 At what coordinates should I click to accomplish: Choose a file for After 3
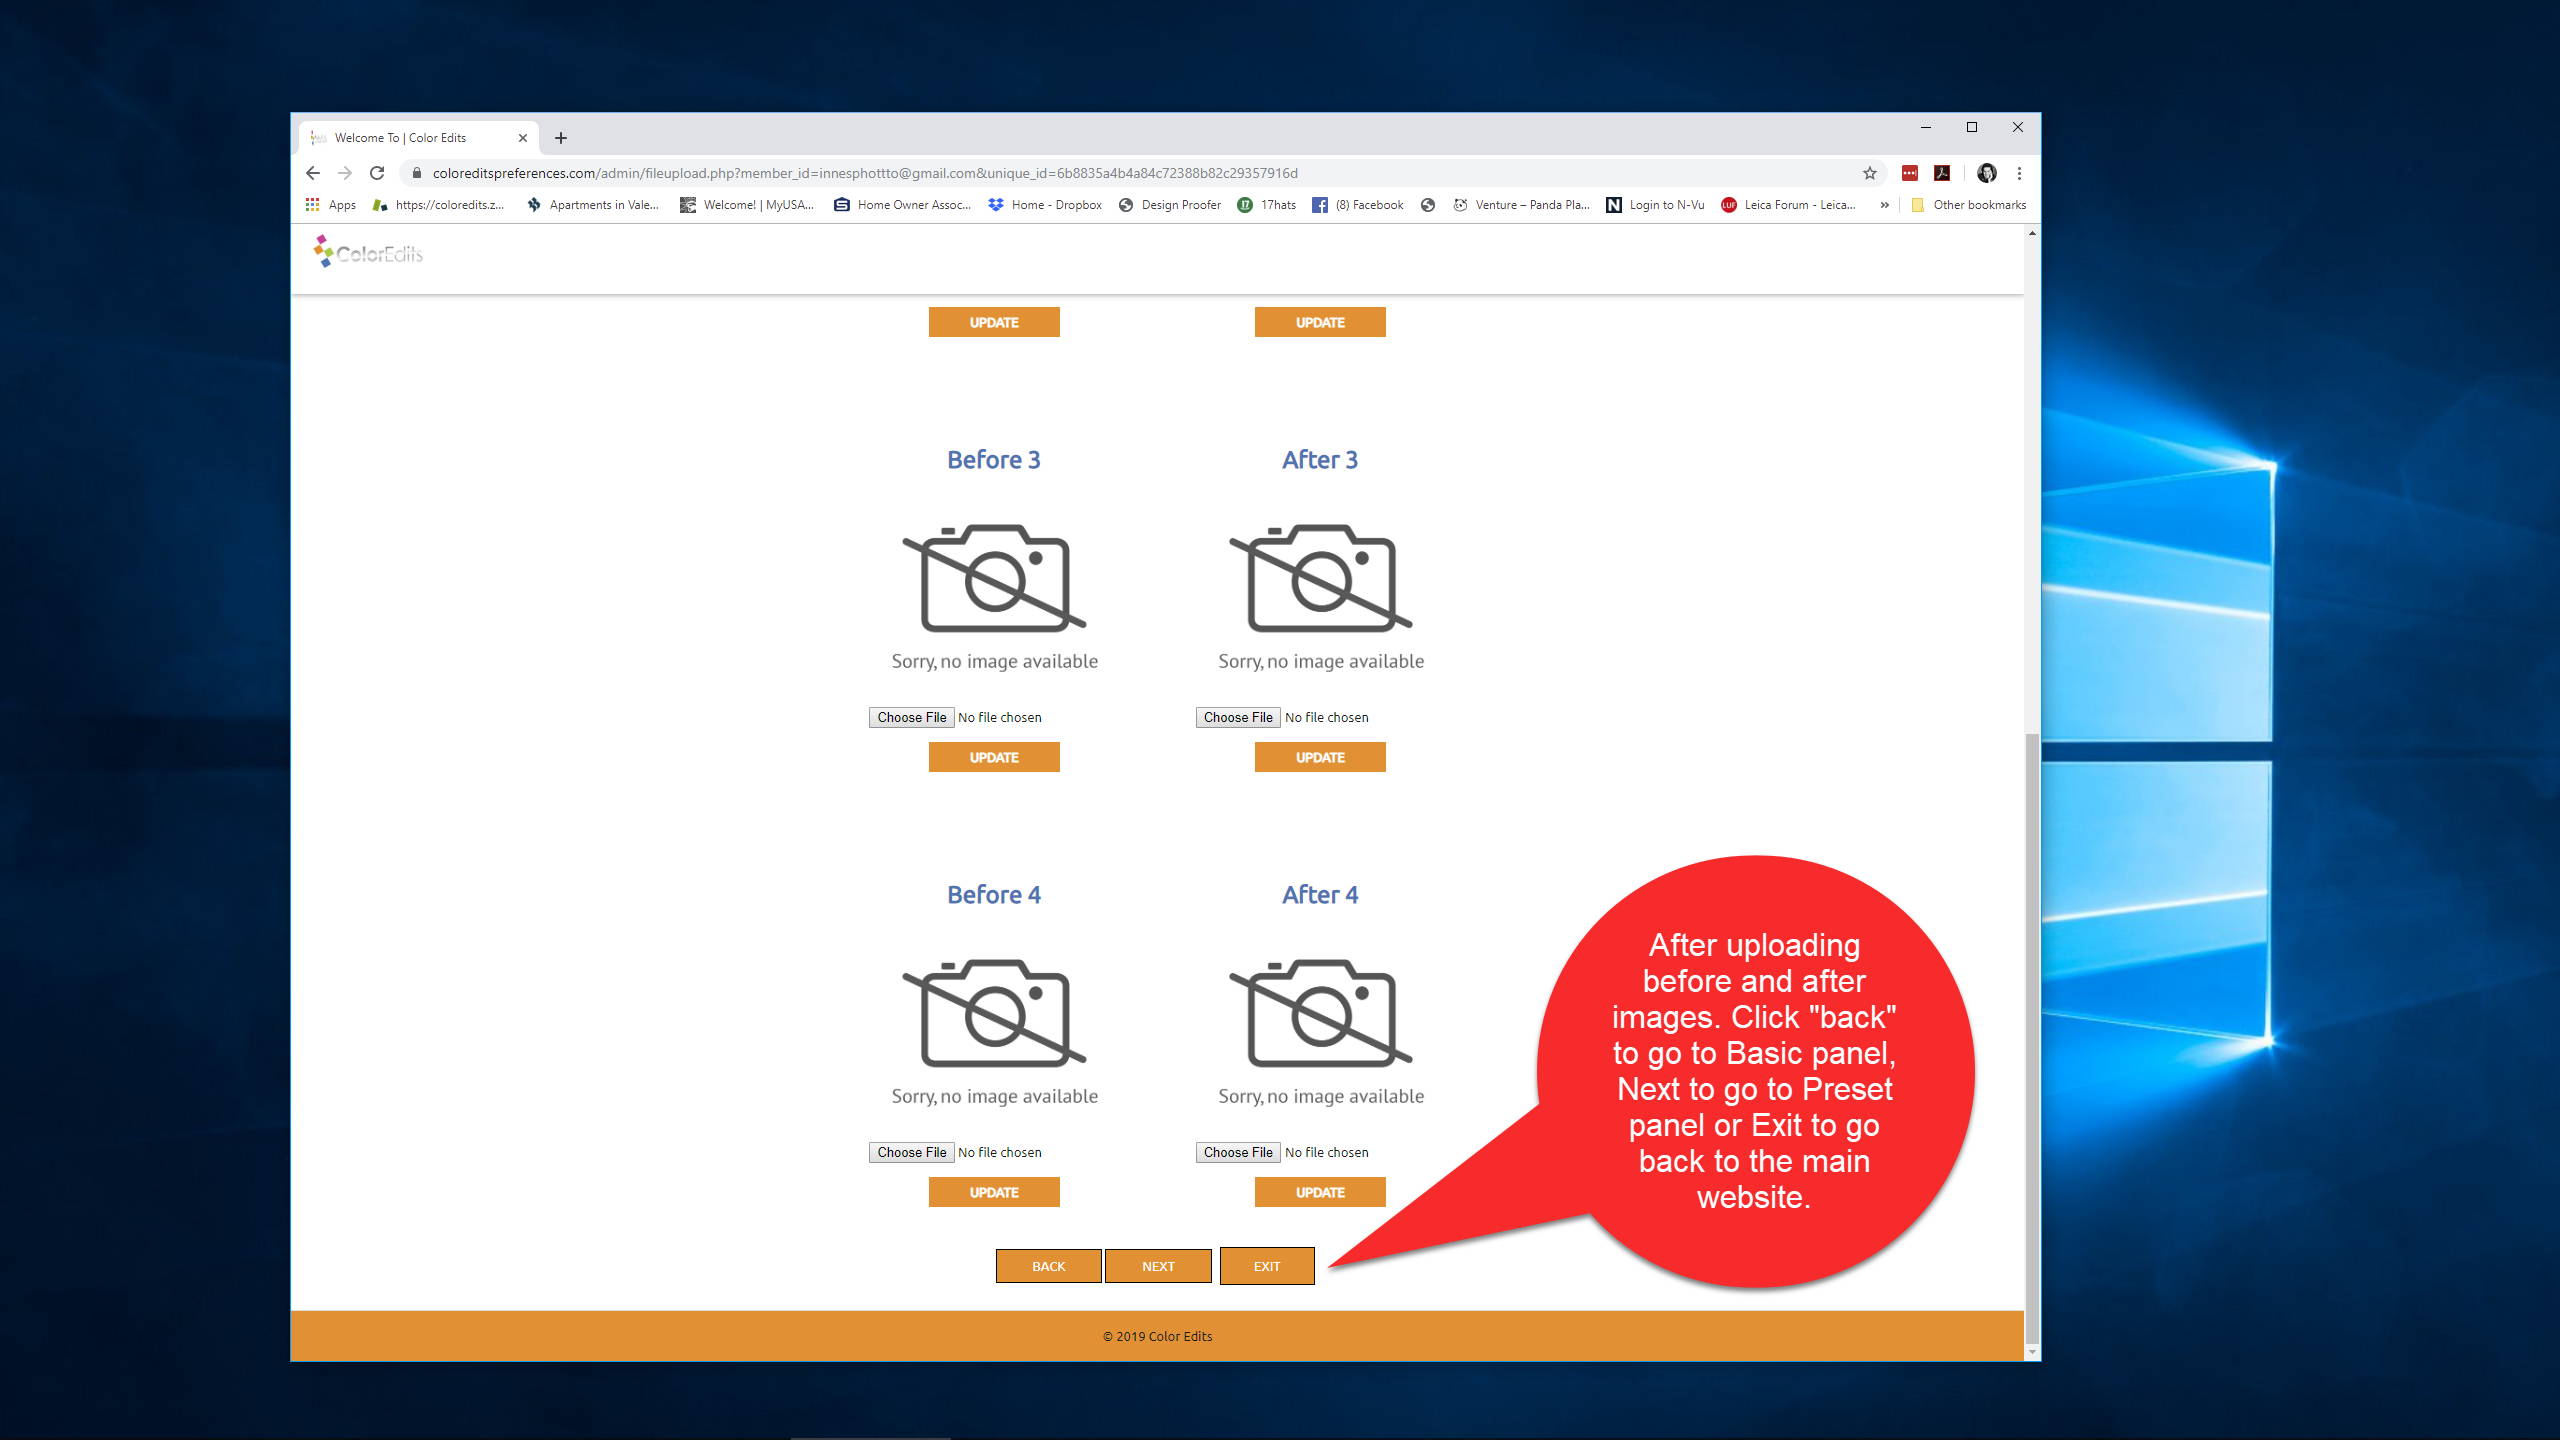1238,717
